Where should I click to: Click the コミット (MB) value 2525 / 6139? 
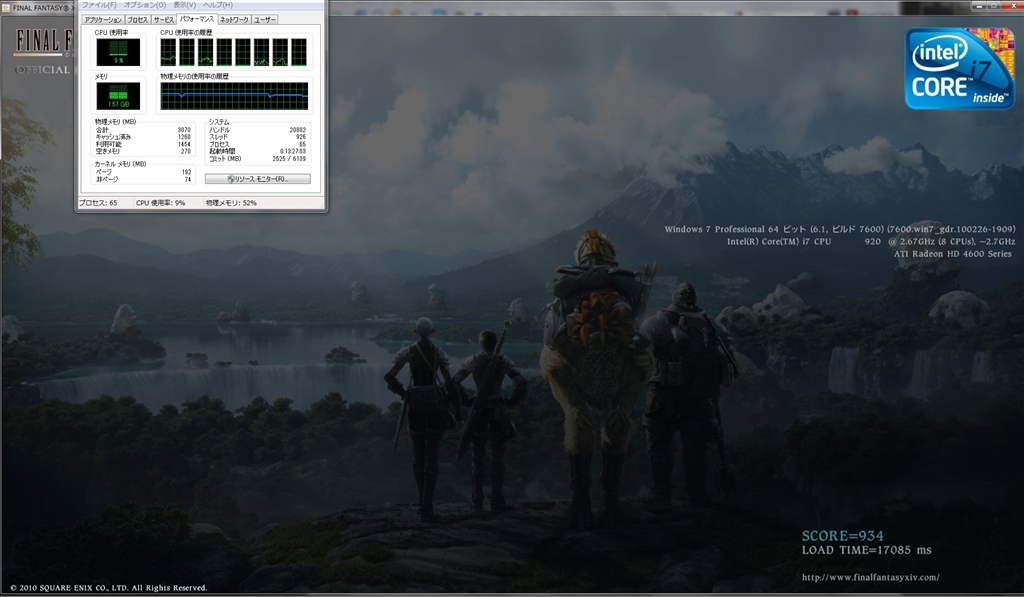289,159
